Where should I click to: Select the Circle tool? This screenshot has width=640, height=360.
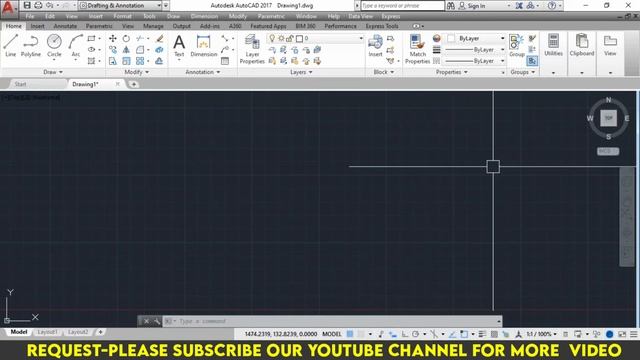[x=54, y=46]
